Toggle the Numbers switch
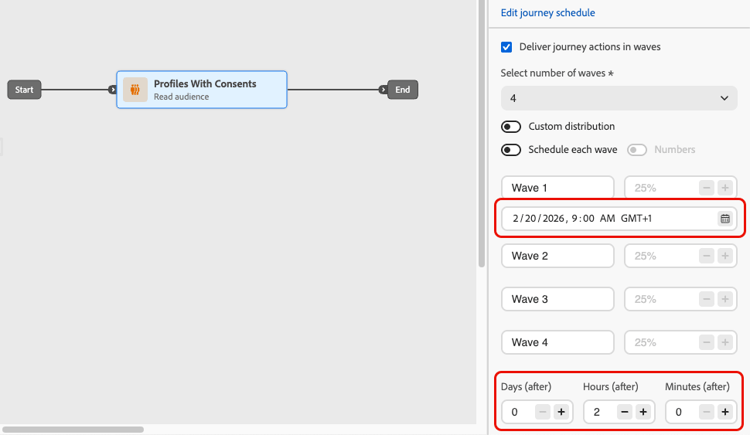Image resolution: width=750 pixels, height=435 pixels. point(636,150)
